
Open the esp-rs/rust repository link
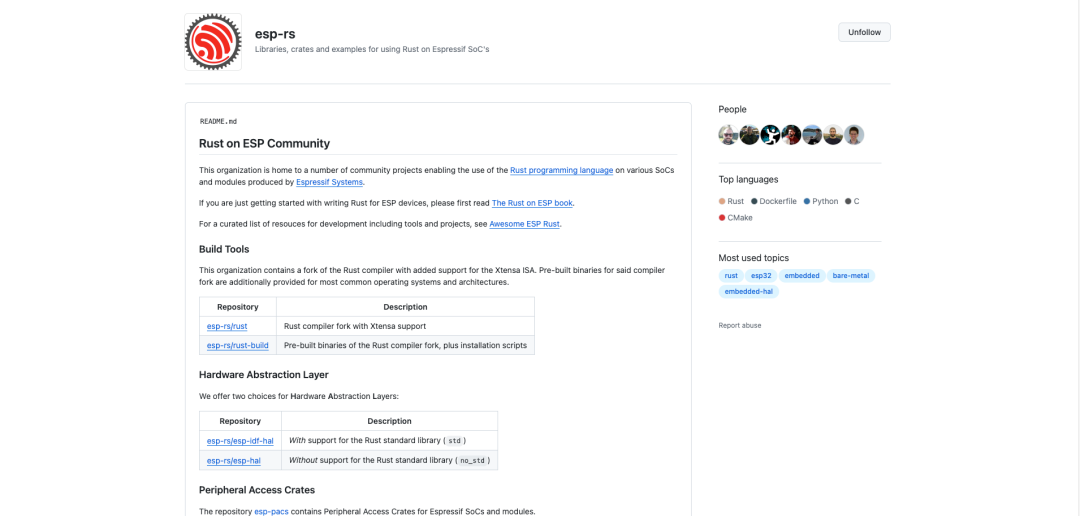pyautogui.click(x=227, y=326)
